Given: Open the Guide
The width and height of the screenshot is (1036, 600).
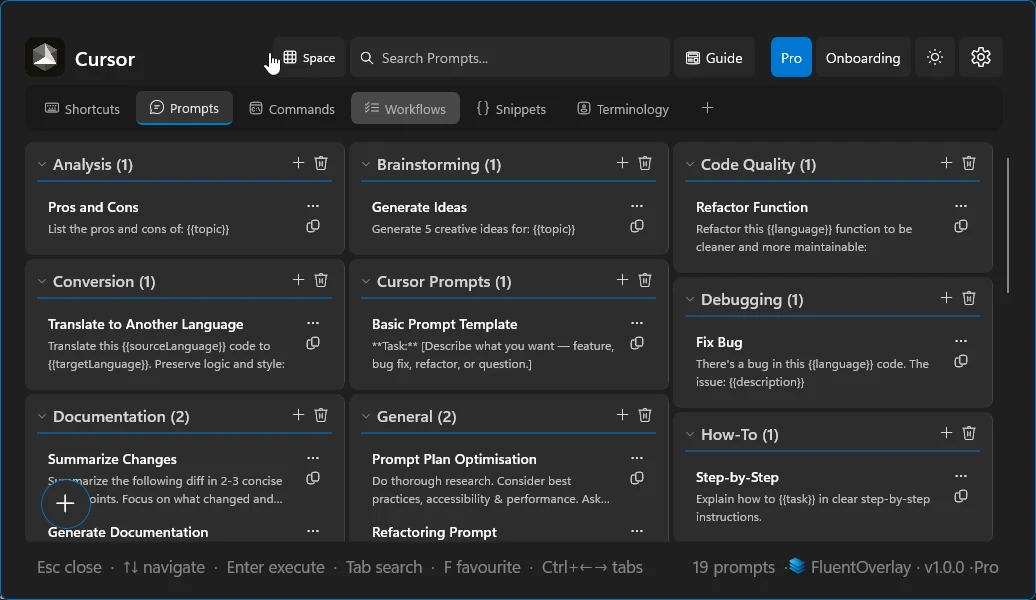Looking at the screenshot, I should [x=714, y=57].
